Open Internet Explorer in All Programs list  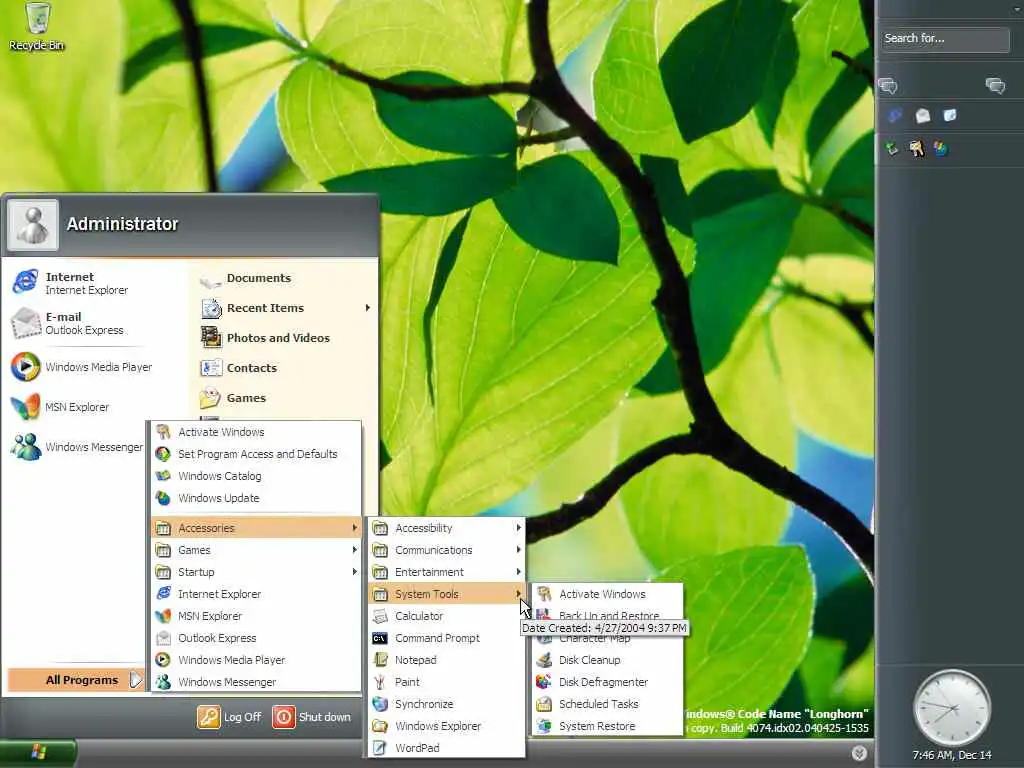tap(256, 594)
